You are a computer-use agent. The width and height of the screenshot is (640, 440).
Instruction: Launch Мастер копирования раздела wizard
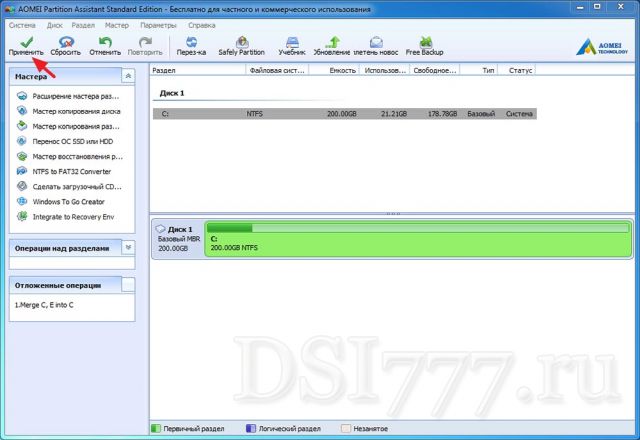pyautogui.click(x=76, y=127)
